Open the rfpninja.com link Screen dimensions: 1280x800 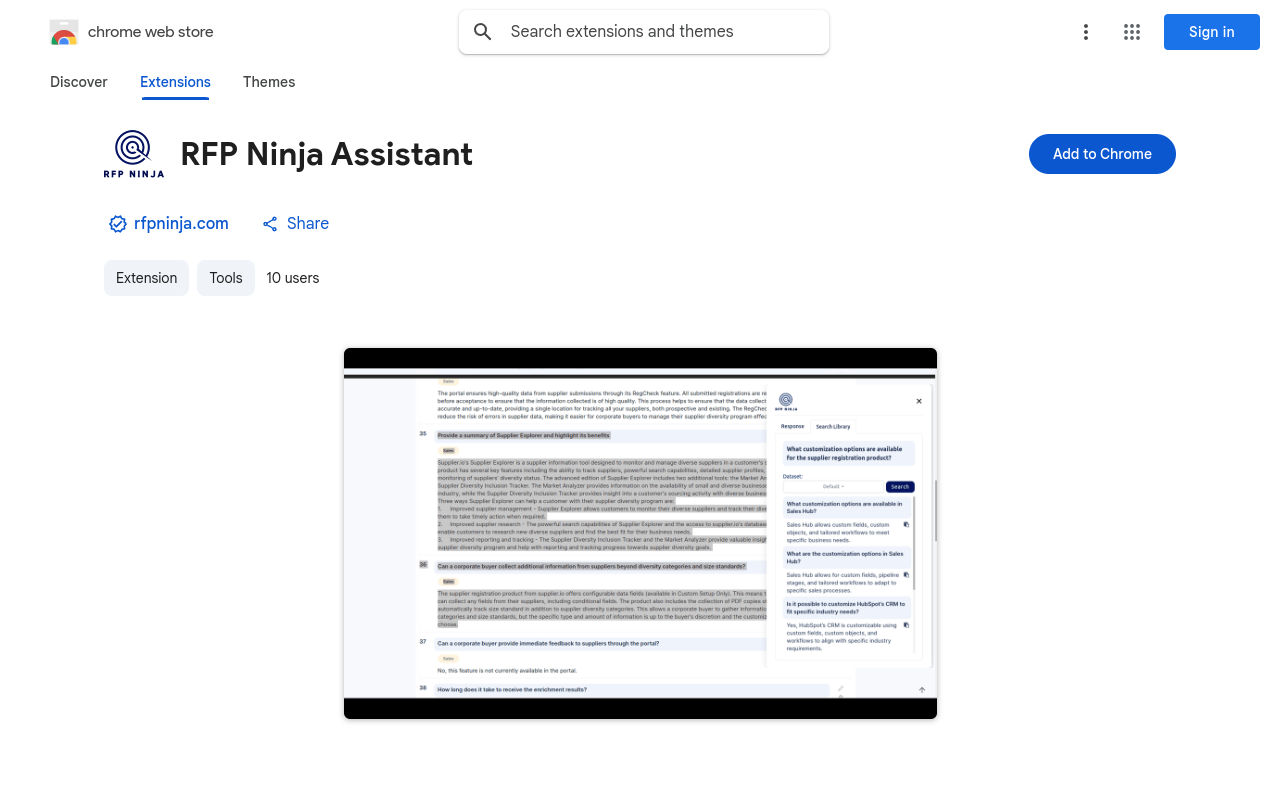pos(181,224)
